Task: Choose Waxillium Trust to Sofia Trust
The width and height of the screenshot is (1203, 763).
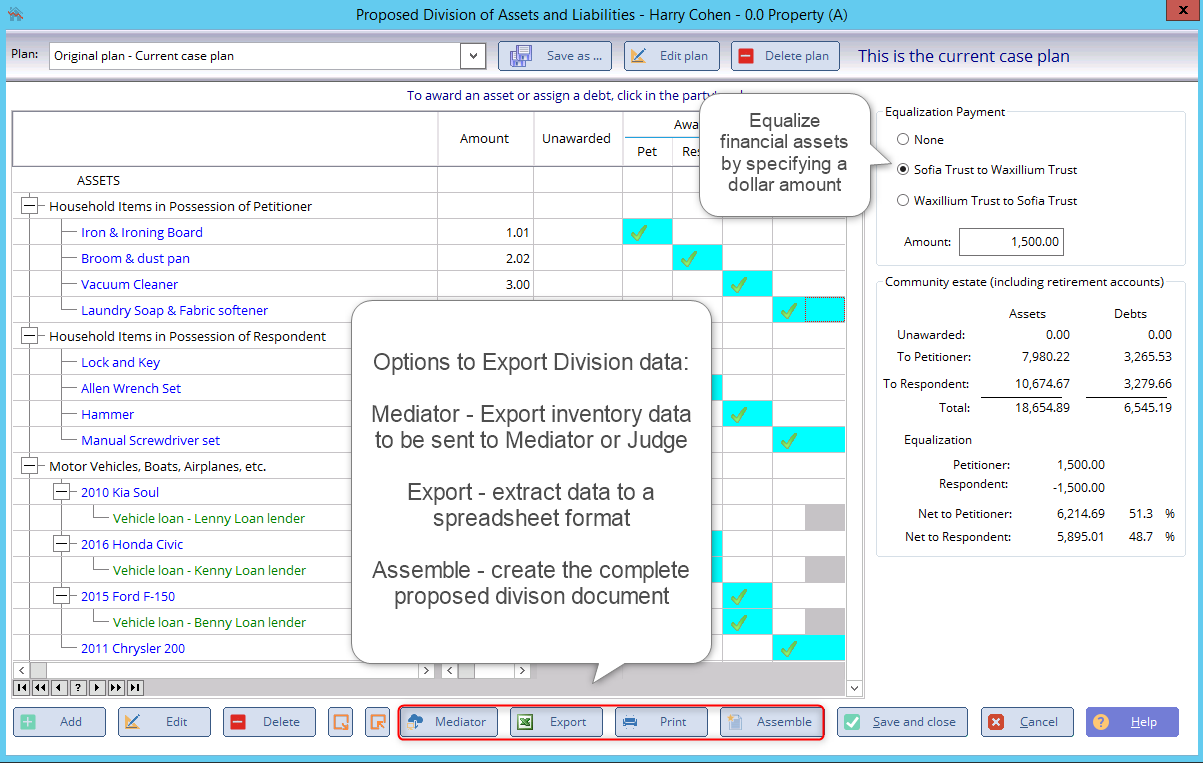Action: click(903, 201)
